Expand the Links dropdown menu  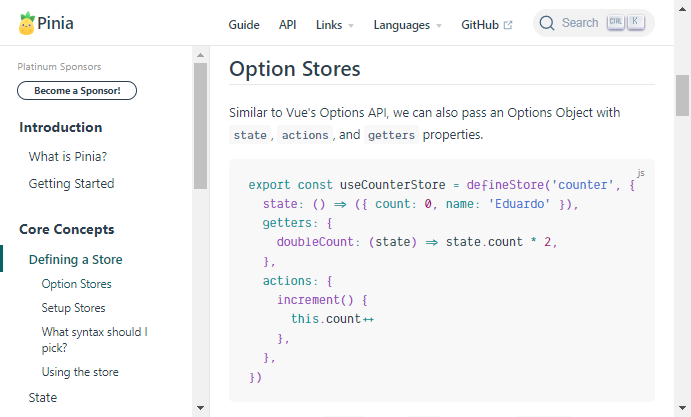click(x=335, y=25)
